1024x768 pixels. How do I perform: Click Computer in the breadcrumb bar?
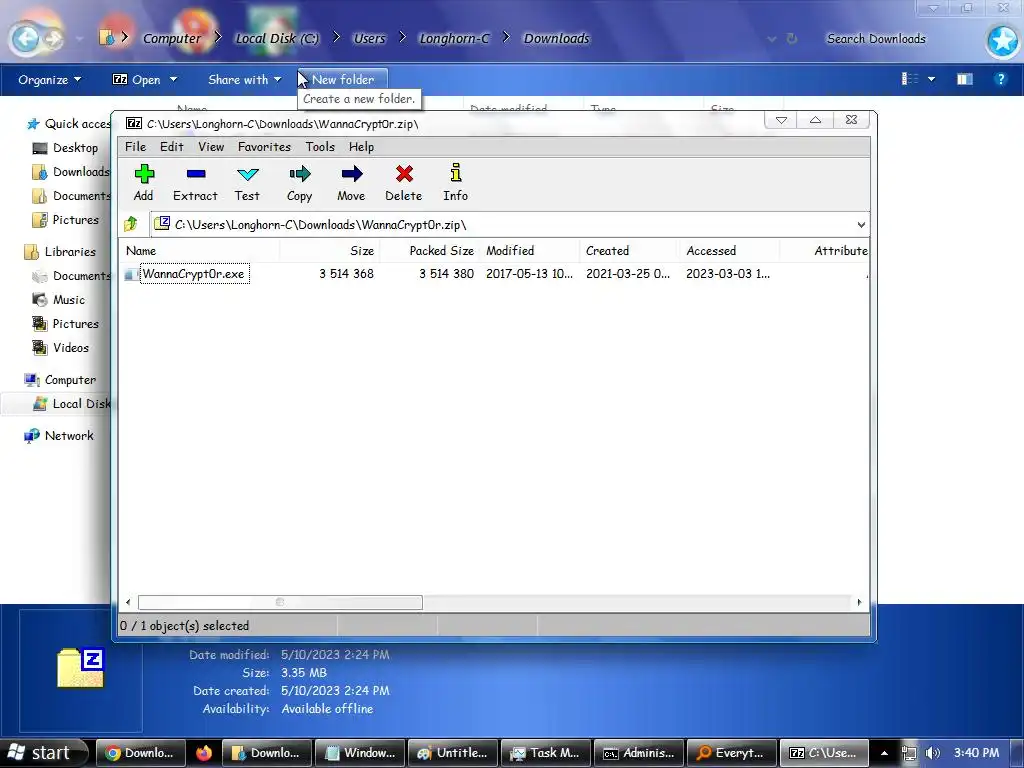pyautogui.click(x=172, y=39)
